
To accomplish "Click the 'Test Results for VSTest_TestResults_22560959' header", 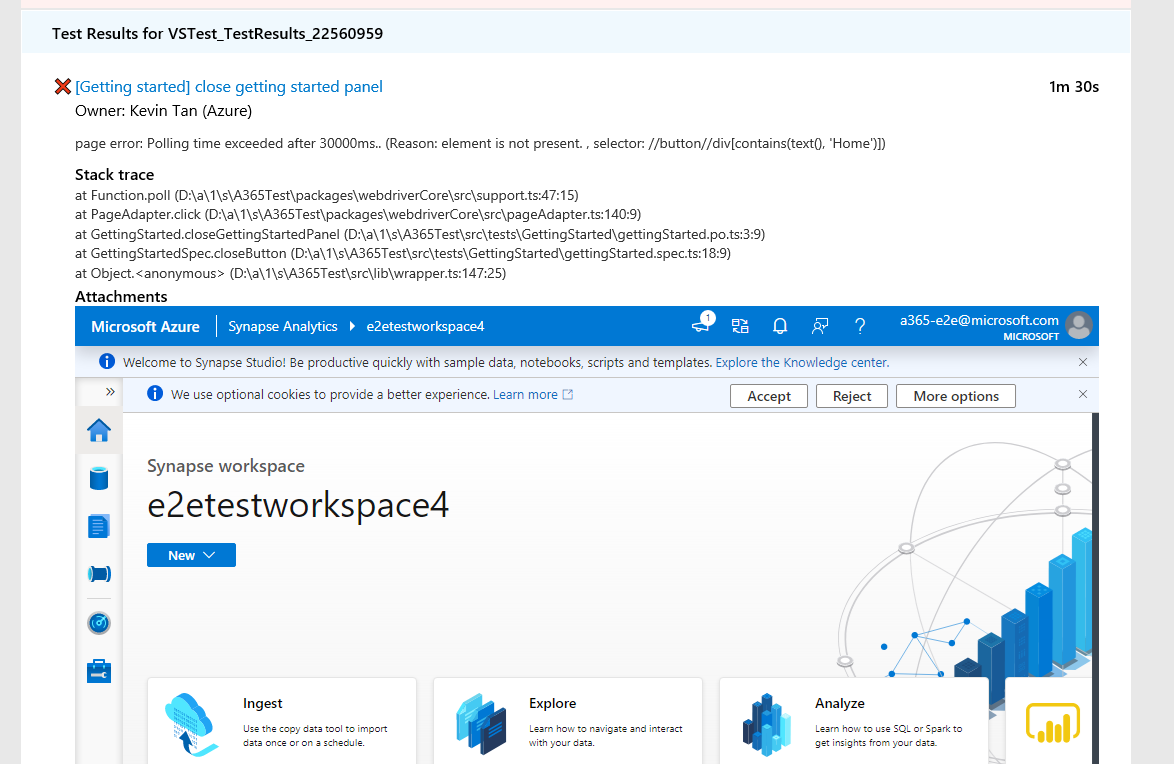I will coord(217,34).
